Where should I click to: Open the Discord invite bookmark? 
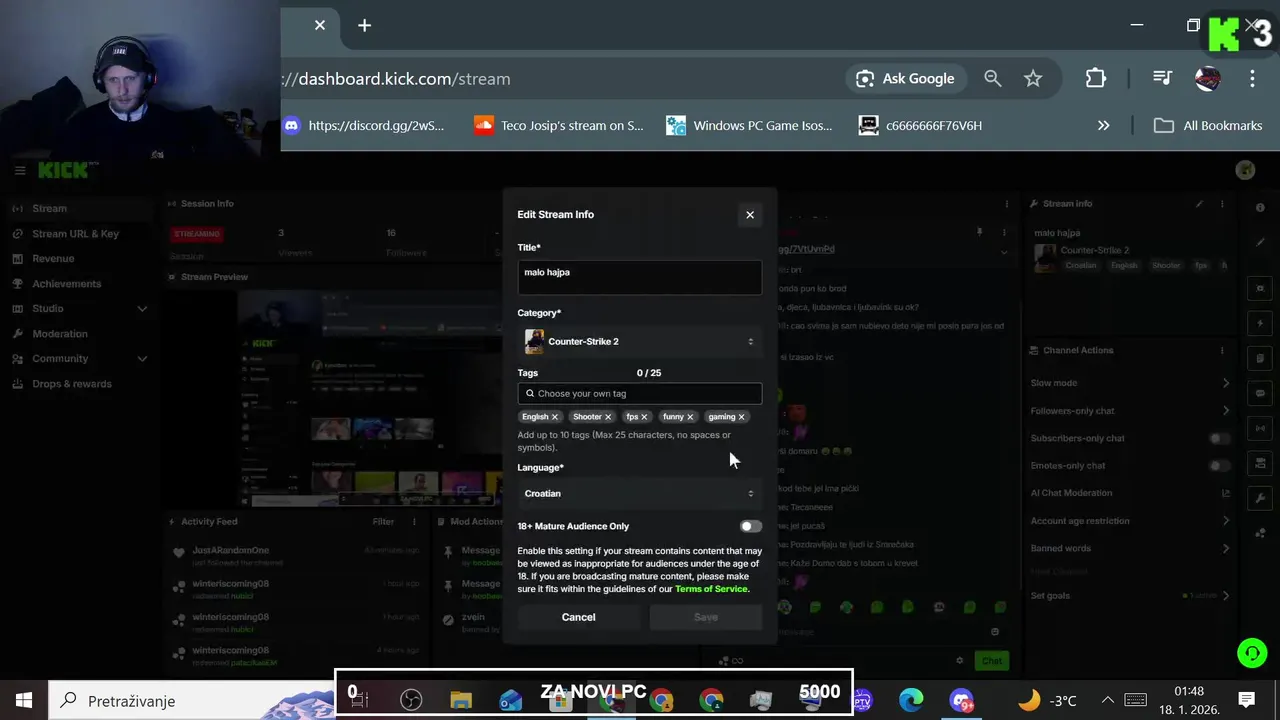pos(363,126)
